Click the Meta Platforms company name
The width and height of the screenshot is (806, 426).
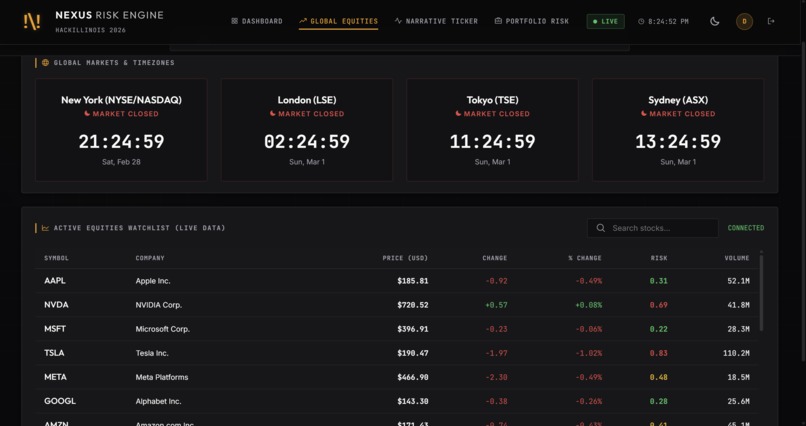(162, 377)
